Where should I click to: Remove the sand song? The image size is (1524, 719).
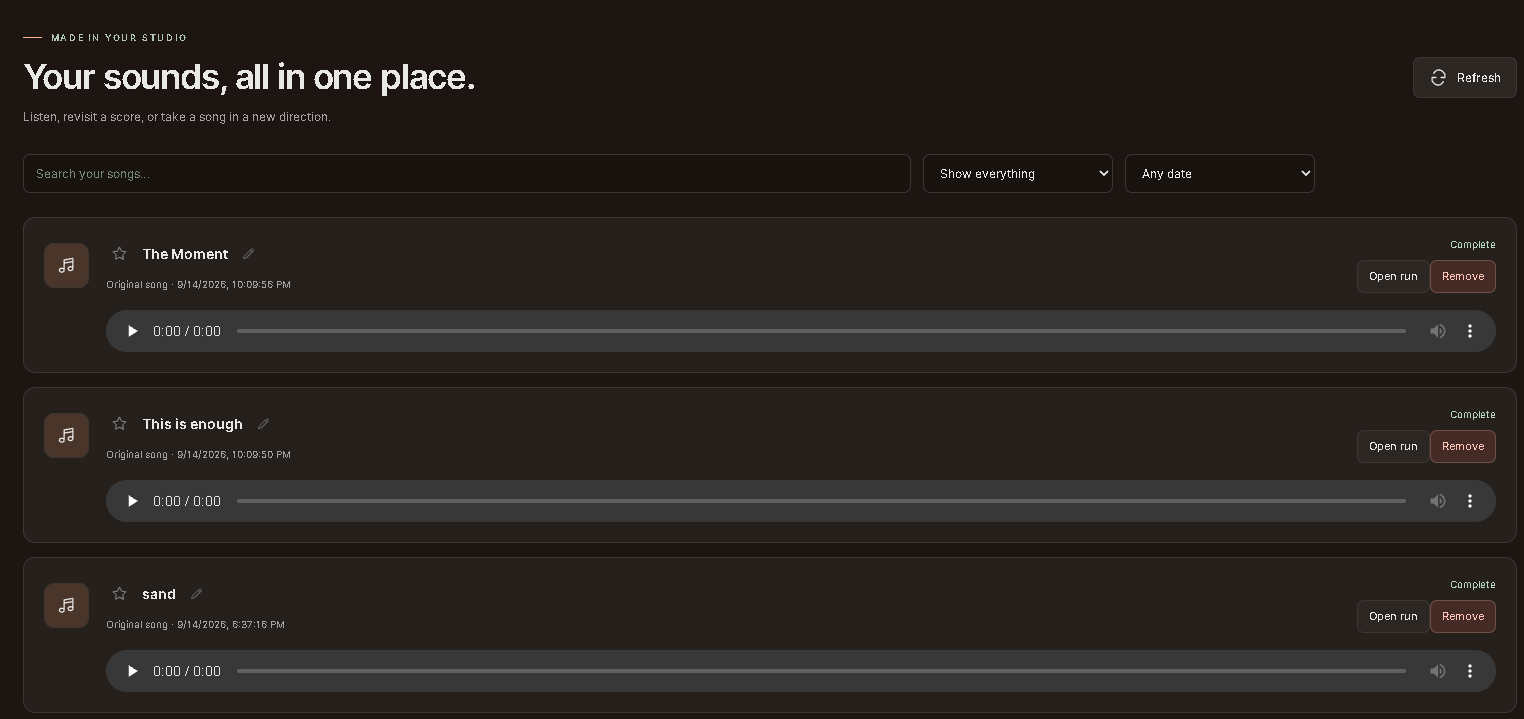click(1462, 617)
